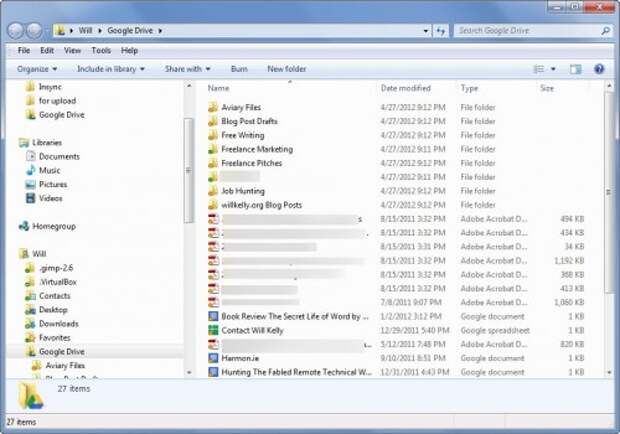
Task: Open the Documents library
Action: [59, 157]
